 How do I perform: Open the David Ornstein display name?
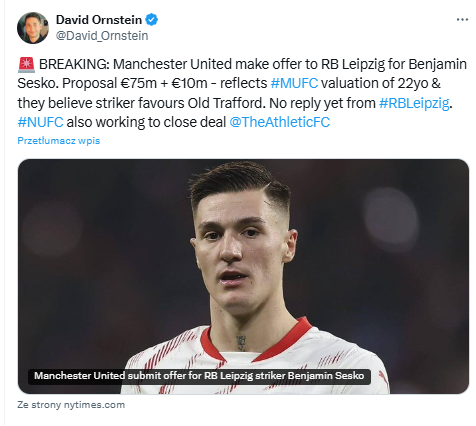(99, 20)
